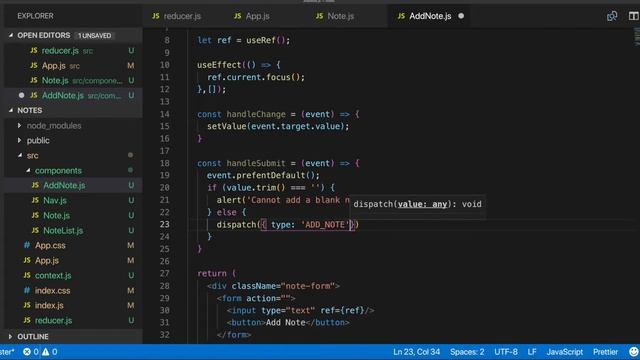Image resolution: width=640 pixels, height=360 pixels.
Task: Open index.js in the file tree
Action: pos(73,305)
